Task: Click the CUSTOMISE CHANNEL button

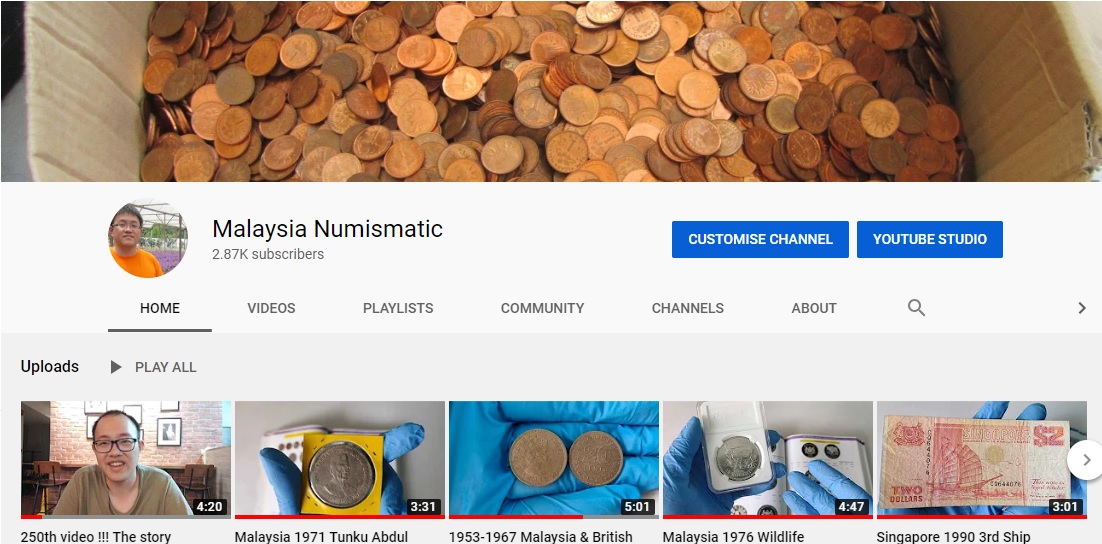Action: point(760,239)
